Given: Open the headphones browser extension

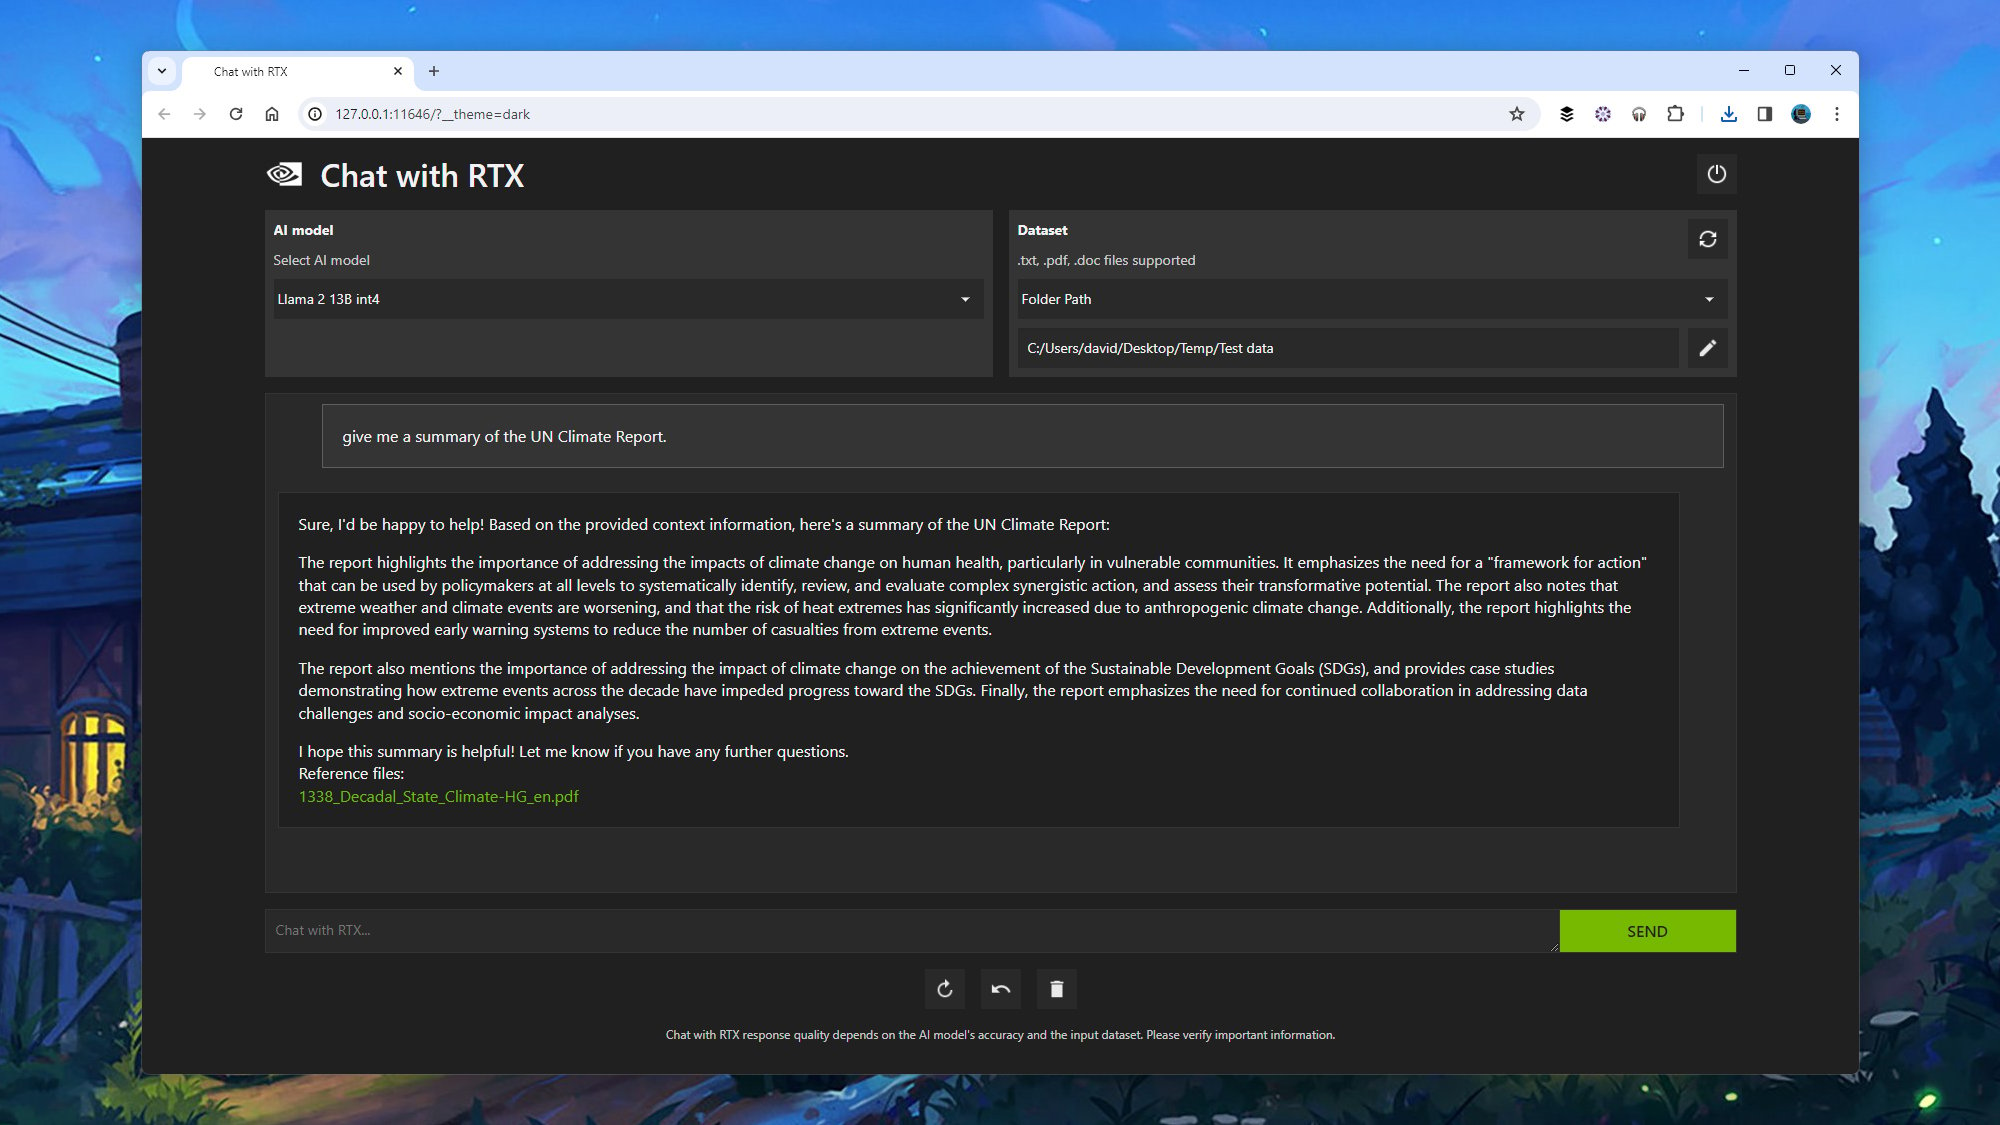Looking at the screenshot, I should (1638, 114).
